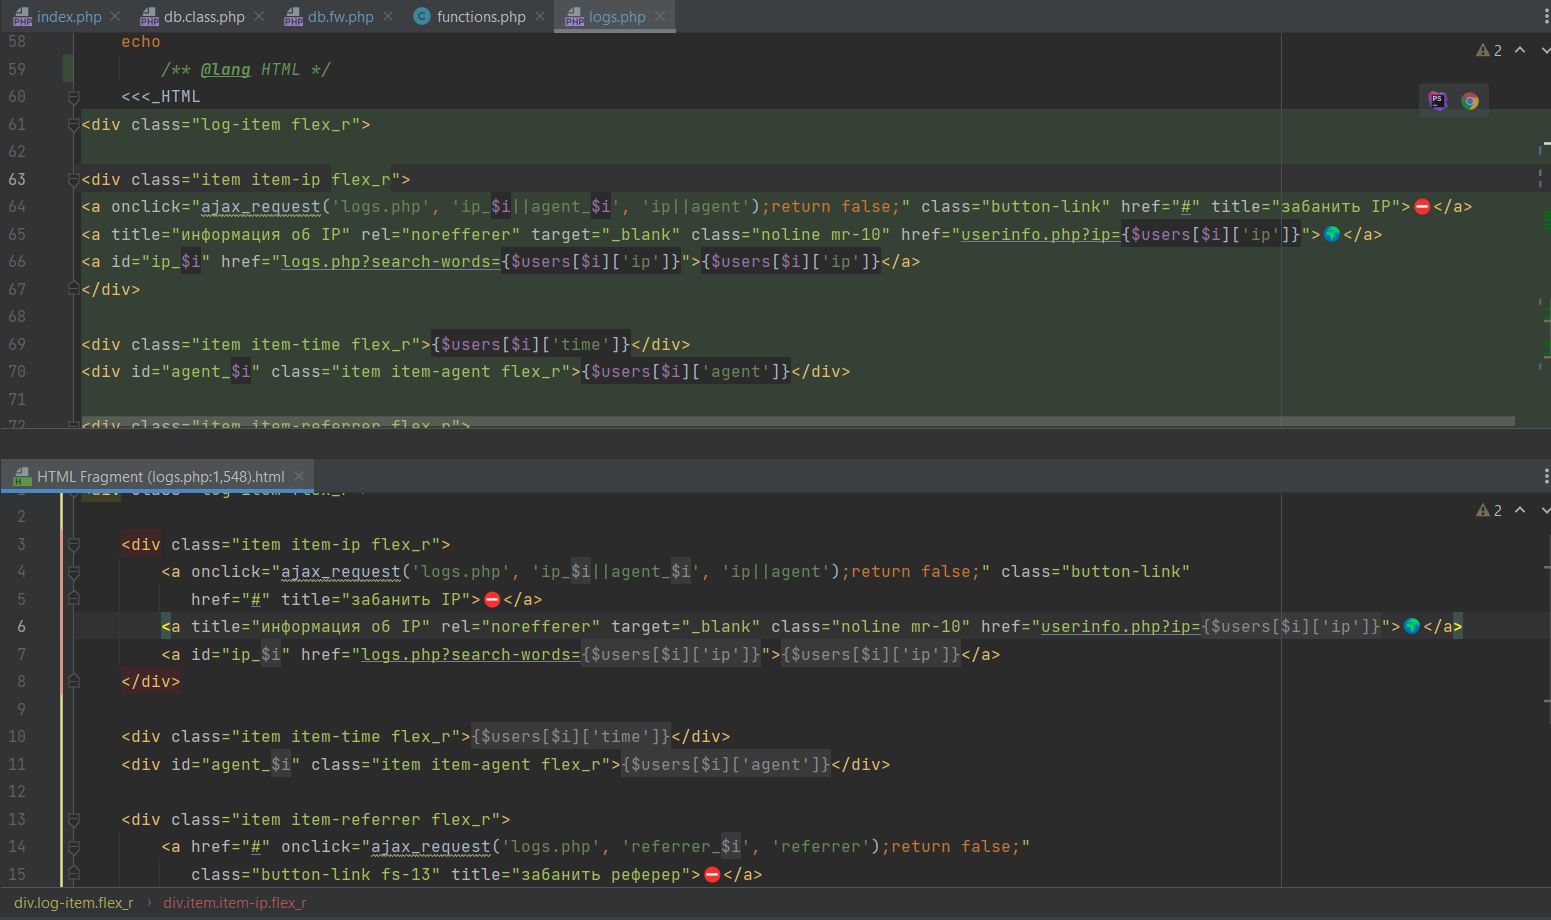Open the page in Chrome browser
This screenshot has height=920, width=1551.
(1470, 101)
